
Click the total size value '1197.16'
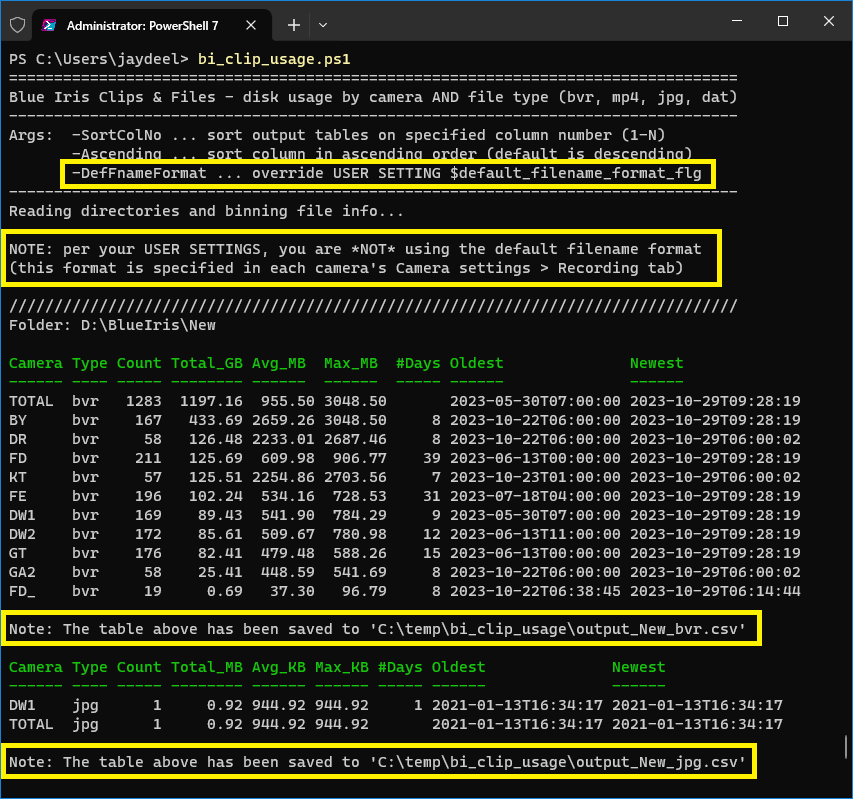pyautogui.click(x=211, y=401)
